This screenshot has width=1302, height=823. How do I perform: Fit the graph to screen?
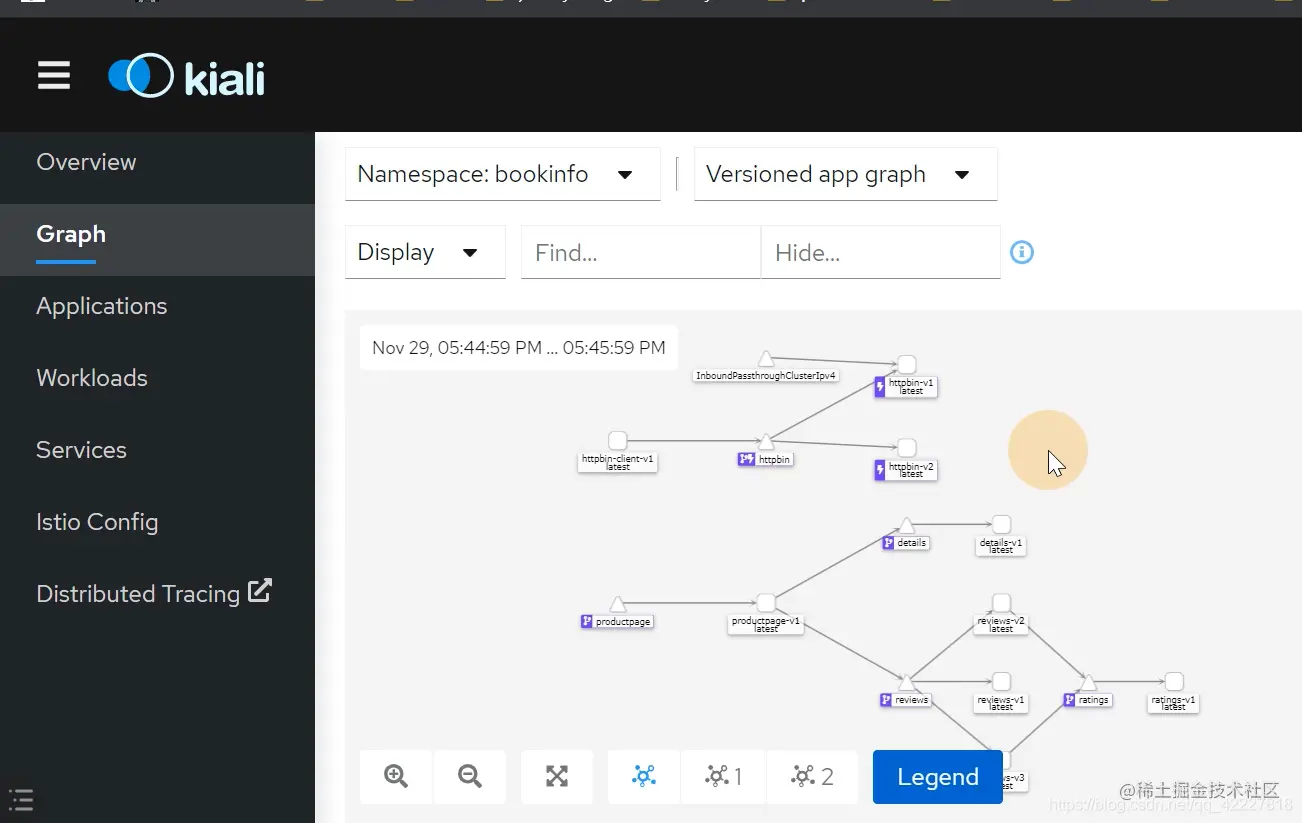click(557, 777)
